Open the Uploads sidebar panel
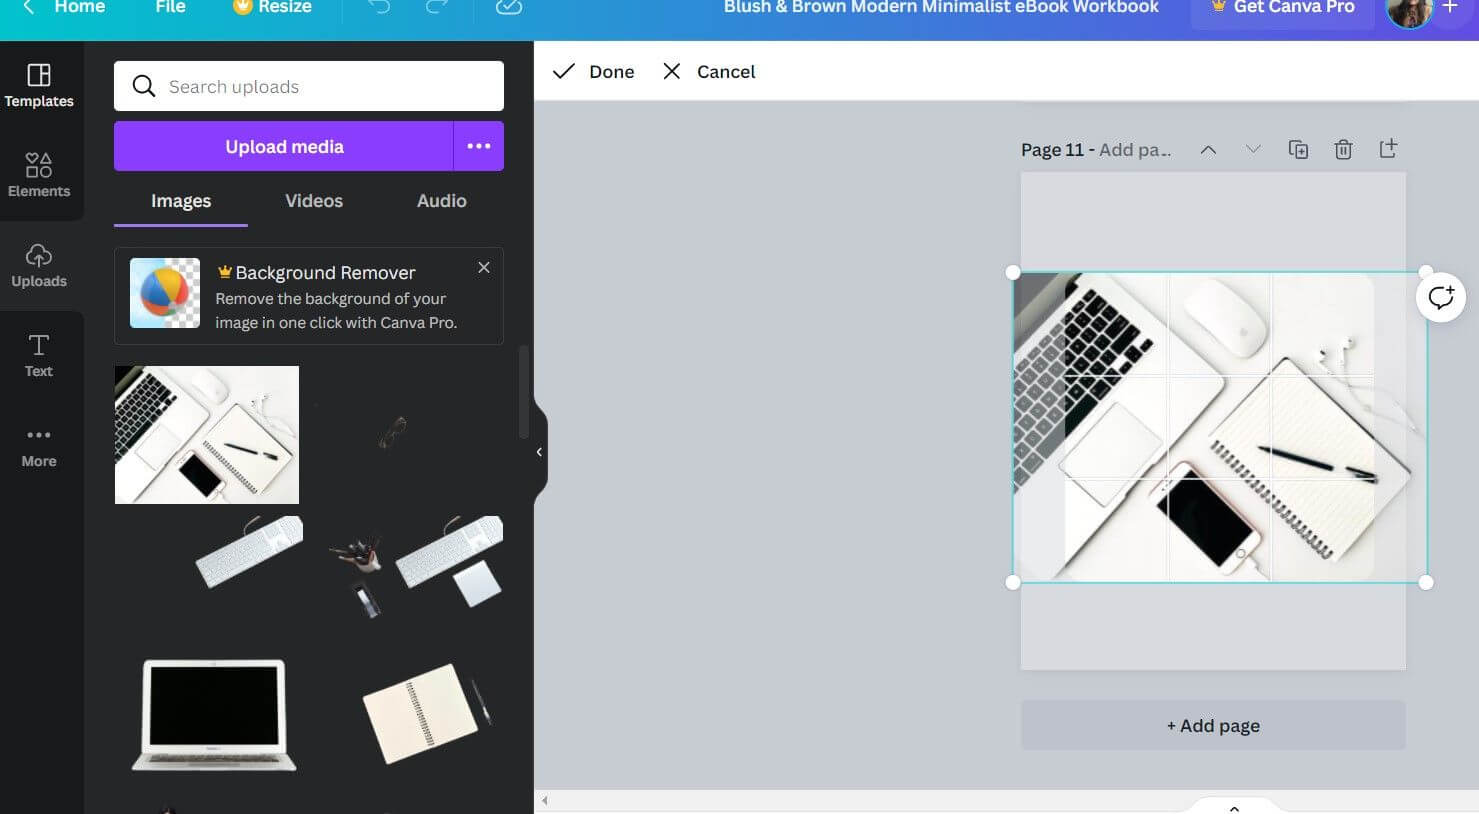The width and height of the screenshot is (1479, 814). [39, 266]
